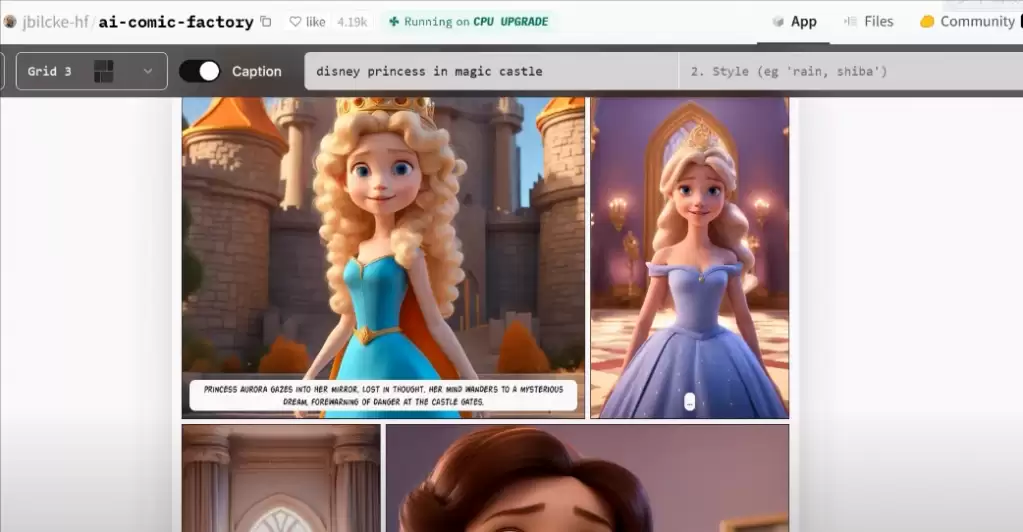Image resolution: width=1023 pixels, height=532 pixels.
Task: Click the Style input field
Action: pos(850,71)
